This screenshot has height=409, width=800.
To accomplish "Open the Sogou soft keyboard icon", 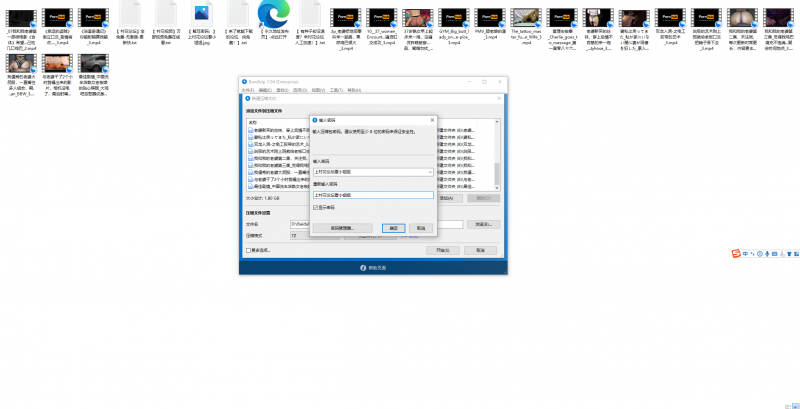I will click(x=776, y=253).
